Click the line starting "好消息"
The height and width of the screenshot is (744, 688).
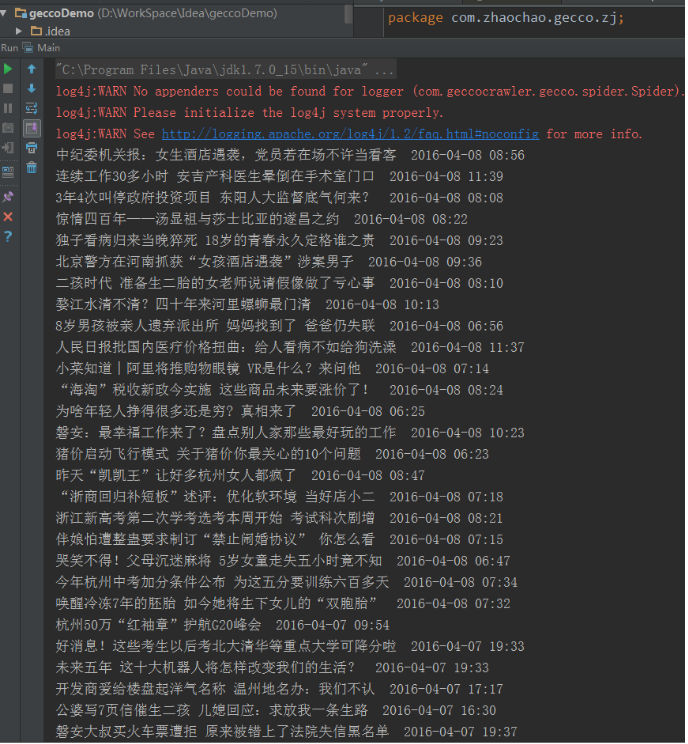pos(290,647)
